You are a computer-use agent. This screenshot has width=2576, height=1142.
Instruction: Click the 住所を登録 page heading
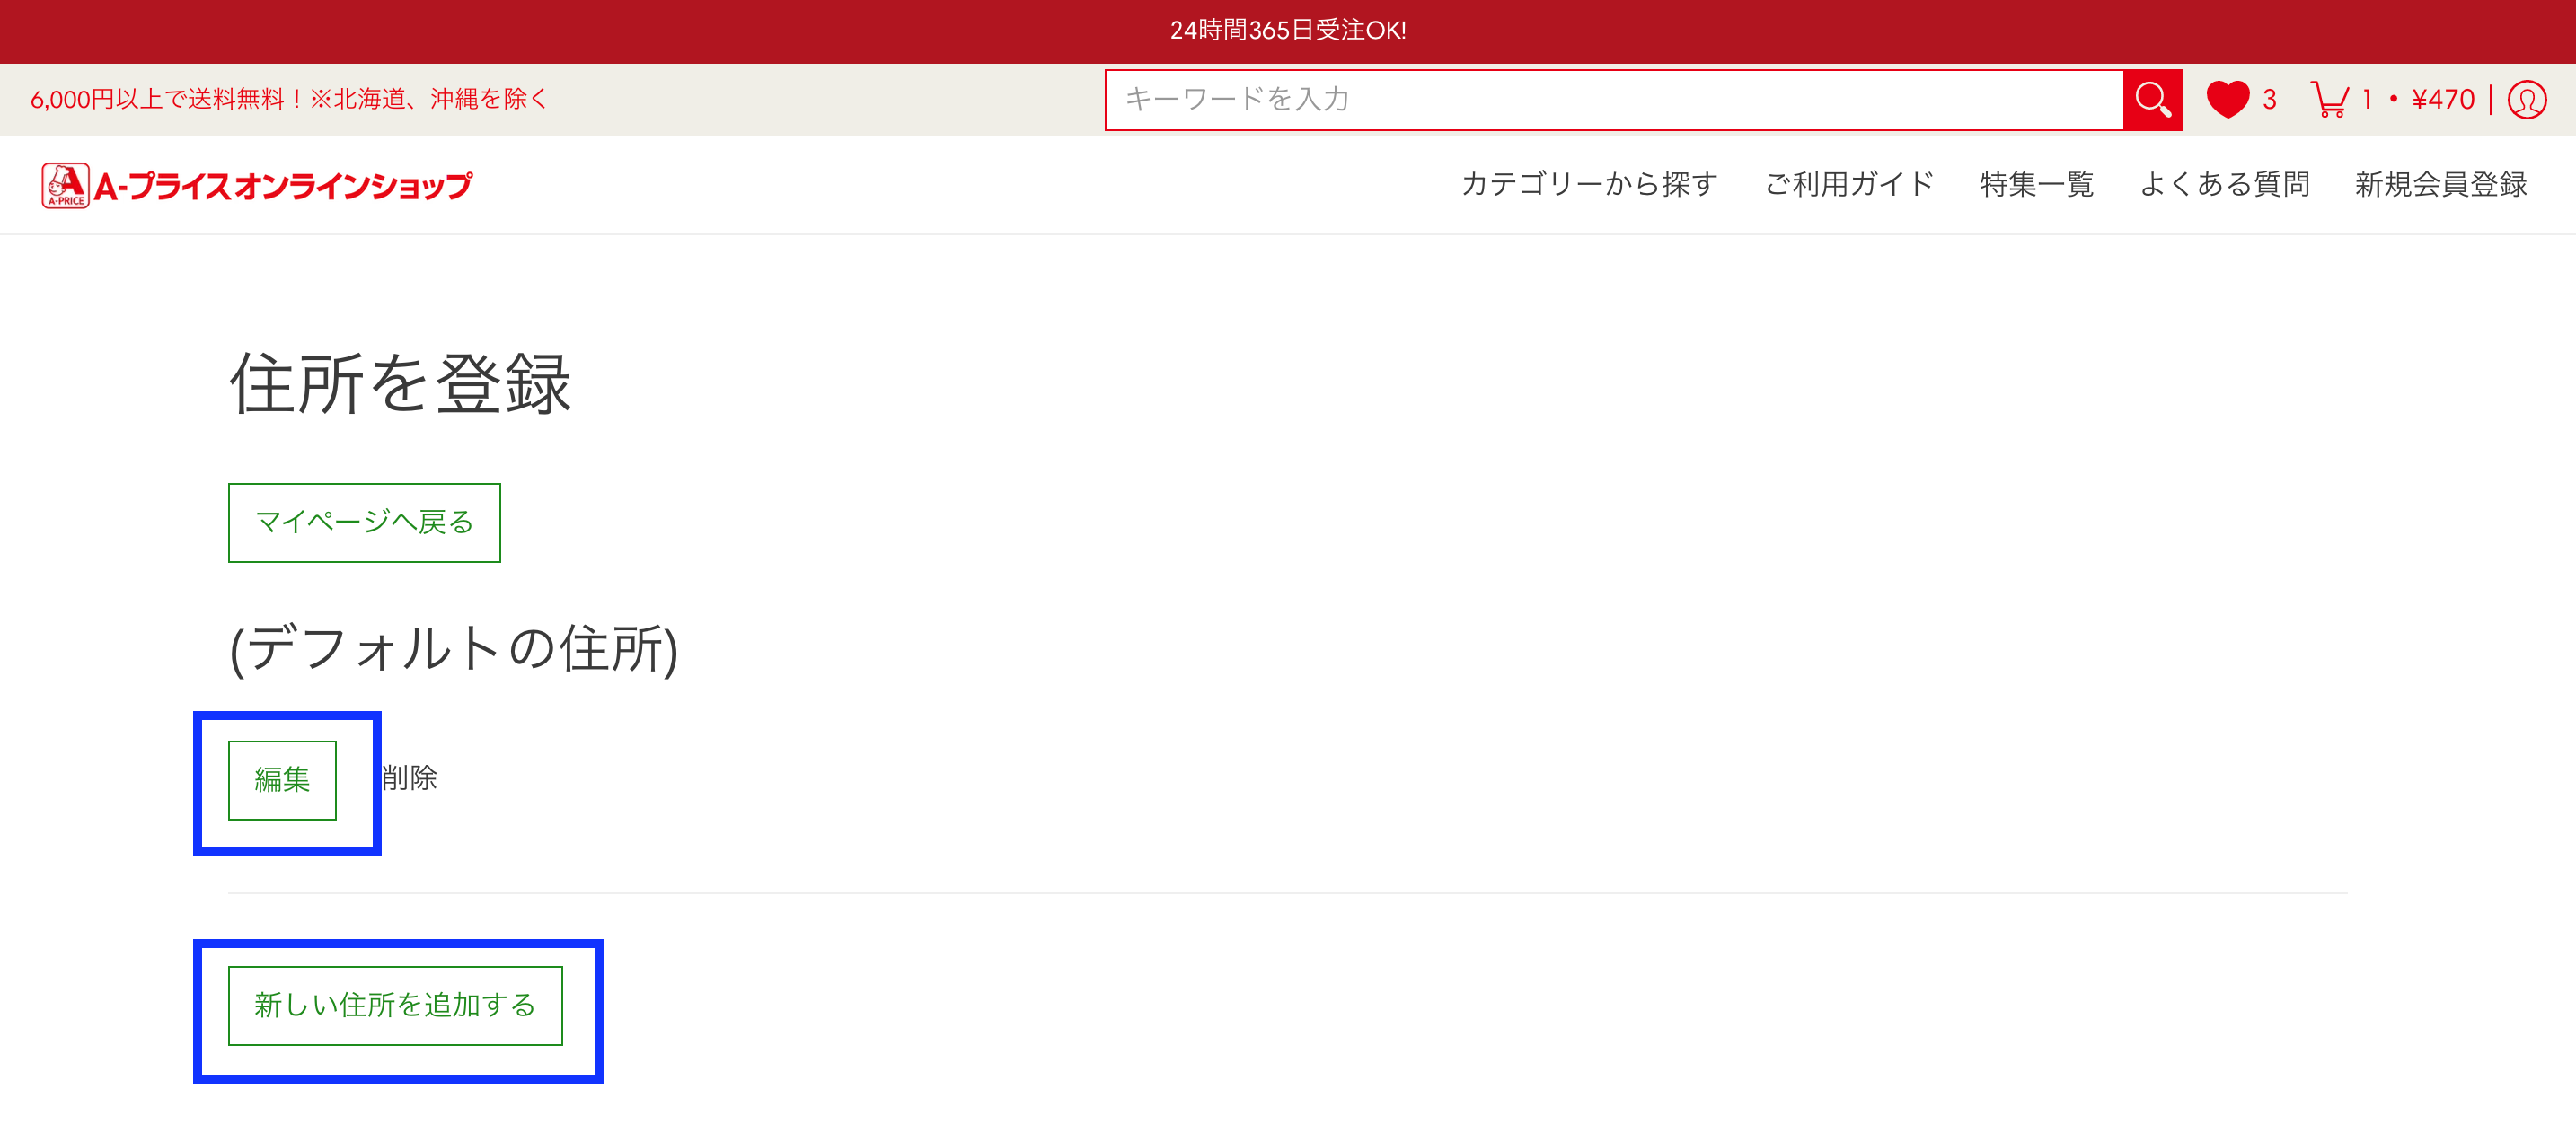point(400,384)
